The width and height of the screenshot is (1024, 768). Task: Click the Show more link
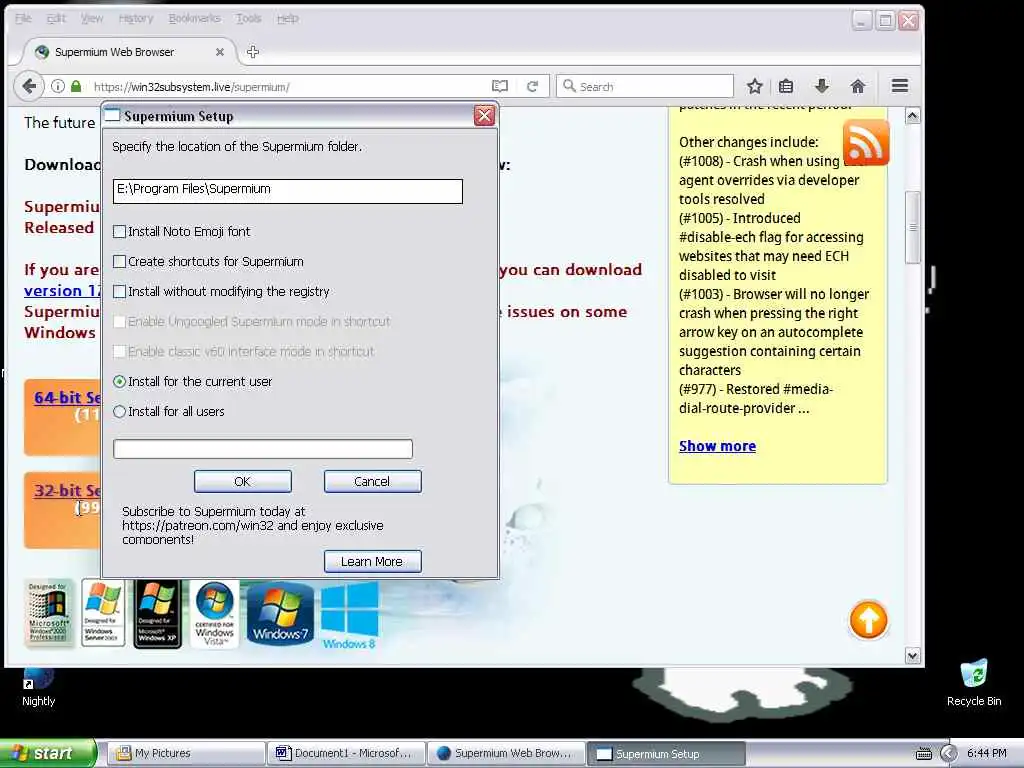point(717,446)
